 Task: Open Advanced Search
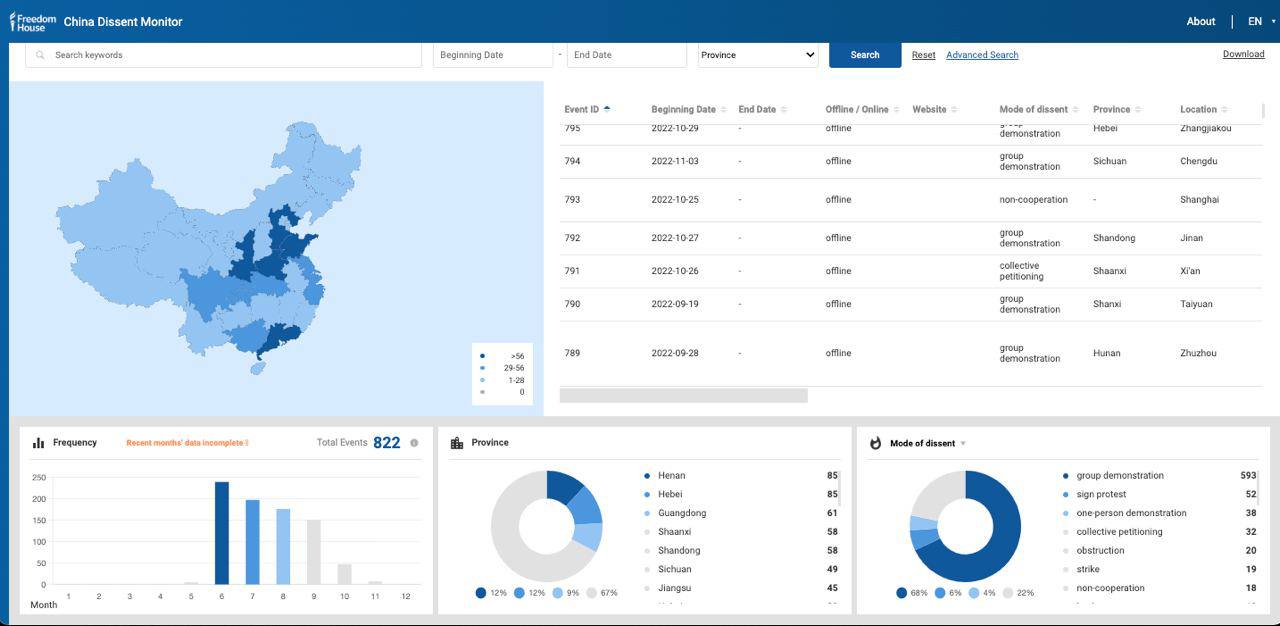tap(982, 55)
